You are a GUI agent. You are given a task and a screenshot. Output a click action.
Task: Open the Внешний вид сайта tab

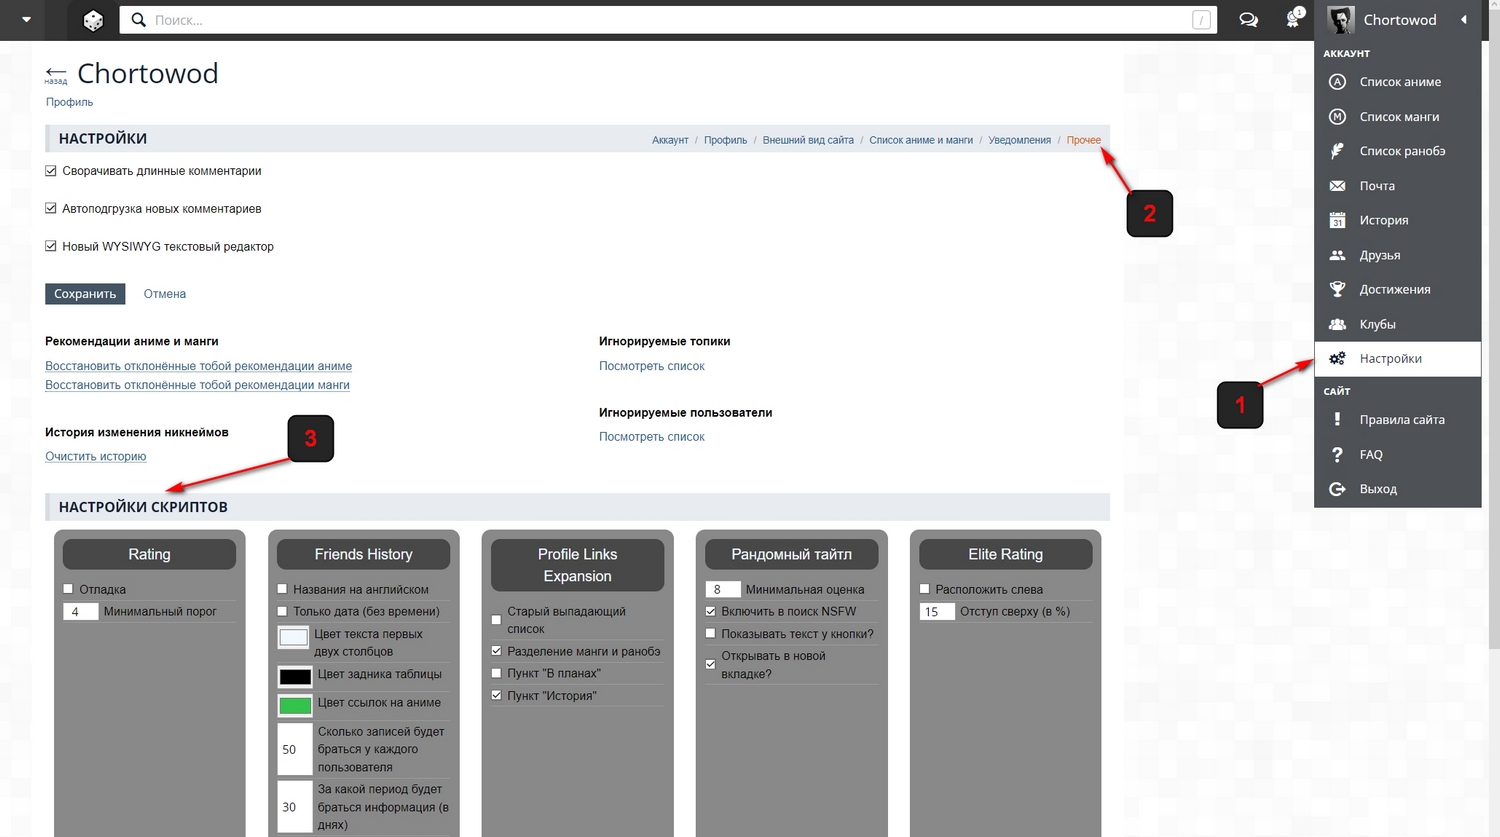[x=808, y=140]
